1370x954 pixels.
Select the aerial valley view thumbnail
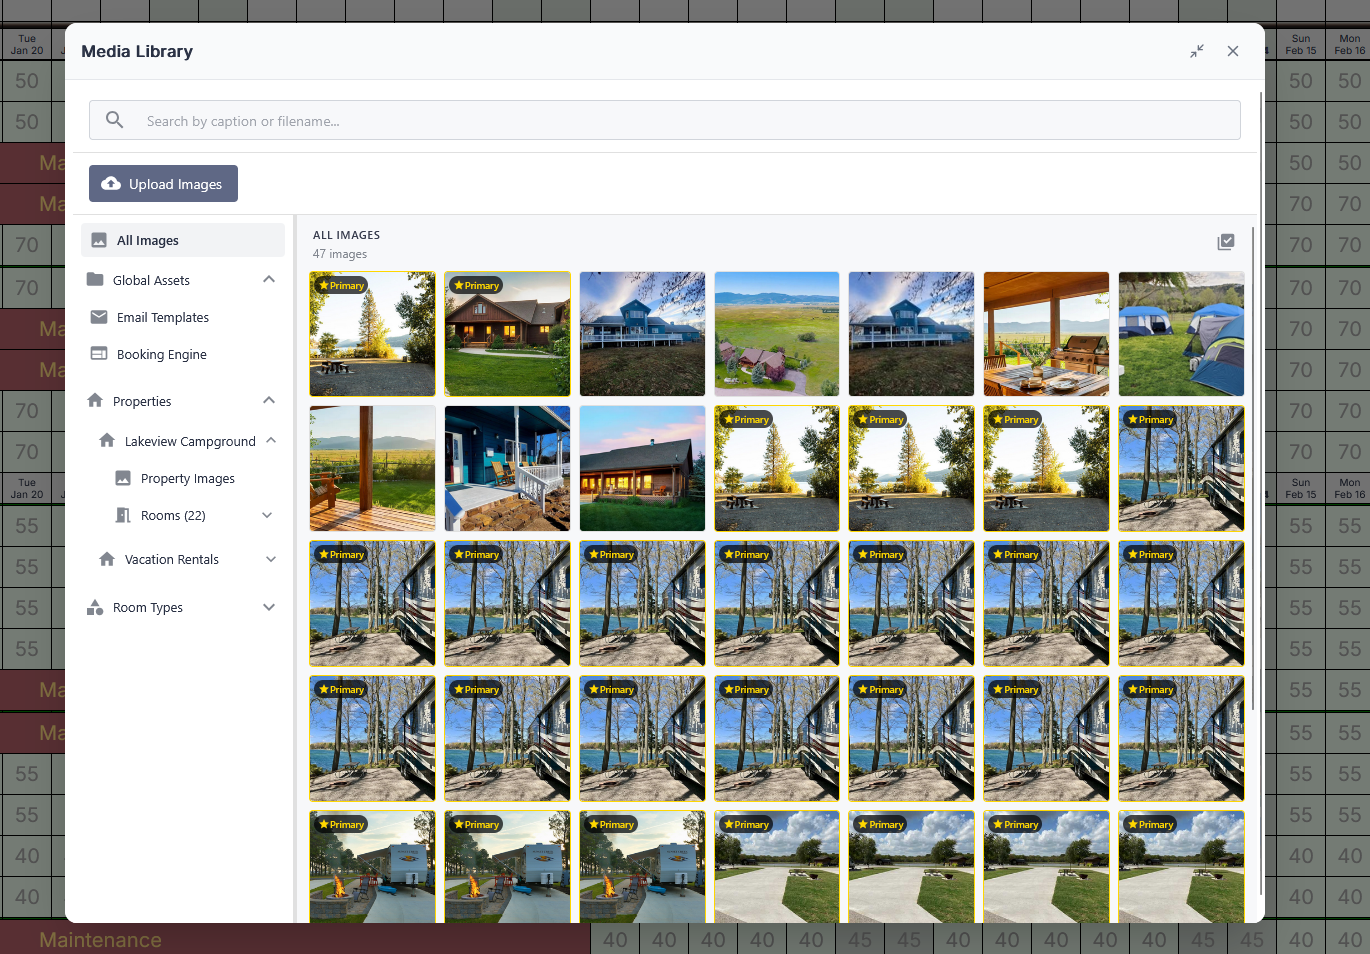(x=777, y=334)
